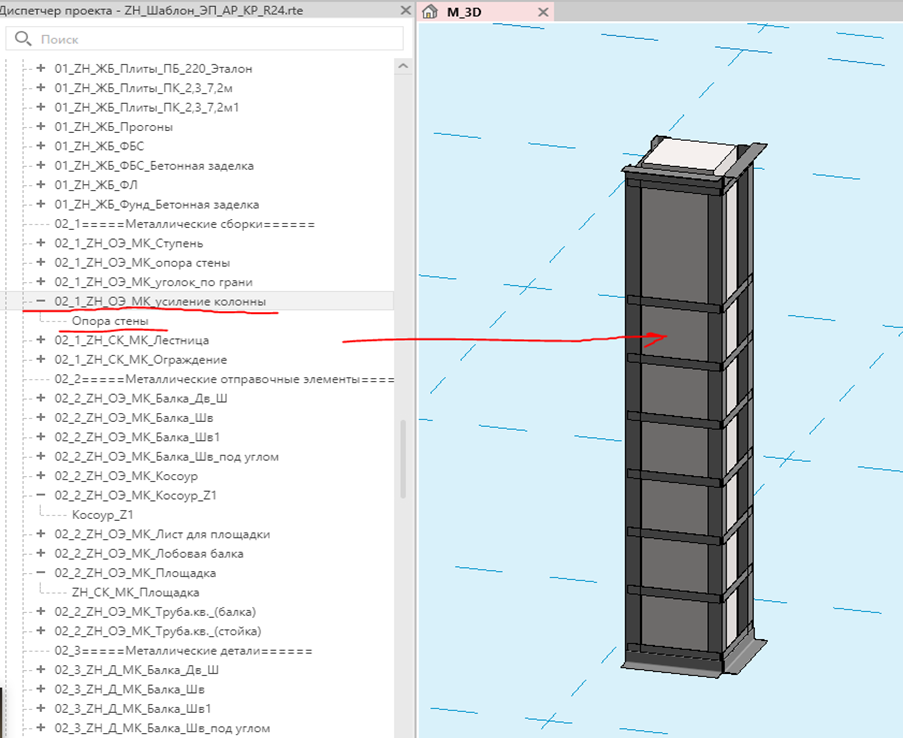The image size is (903, 738).
Task: Expand 01_ZH_ЖБ_Фунд_Бетонная заделка node
Action: click(x=41, y=204)
